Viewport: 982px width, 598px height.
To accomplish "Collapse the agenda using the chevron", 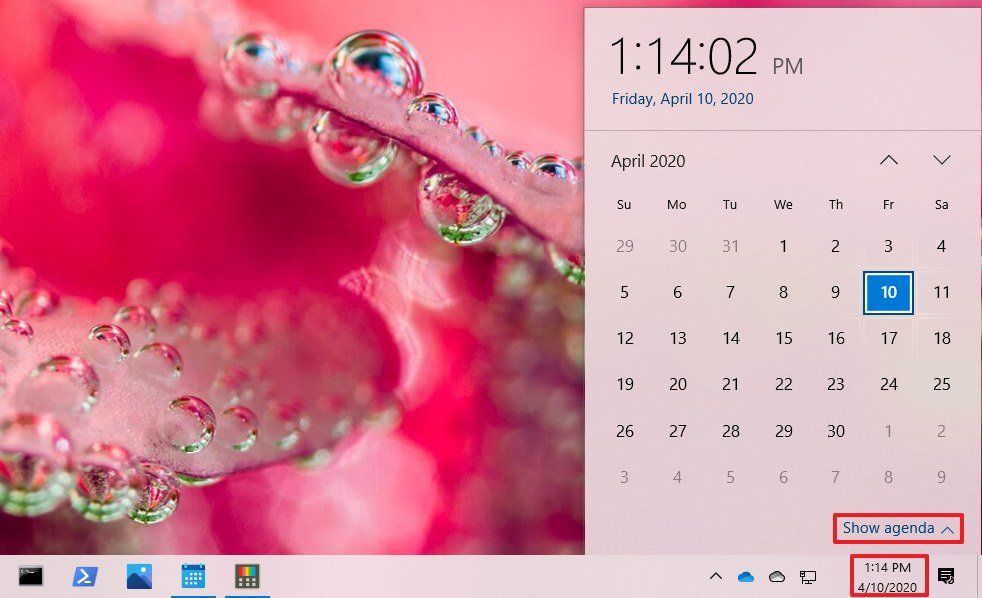I will click(x=948, y=529).
